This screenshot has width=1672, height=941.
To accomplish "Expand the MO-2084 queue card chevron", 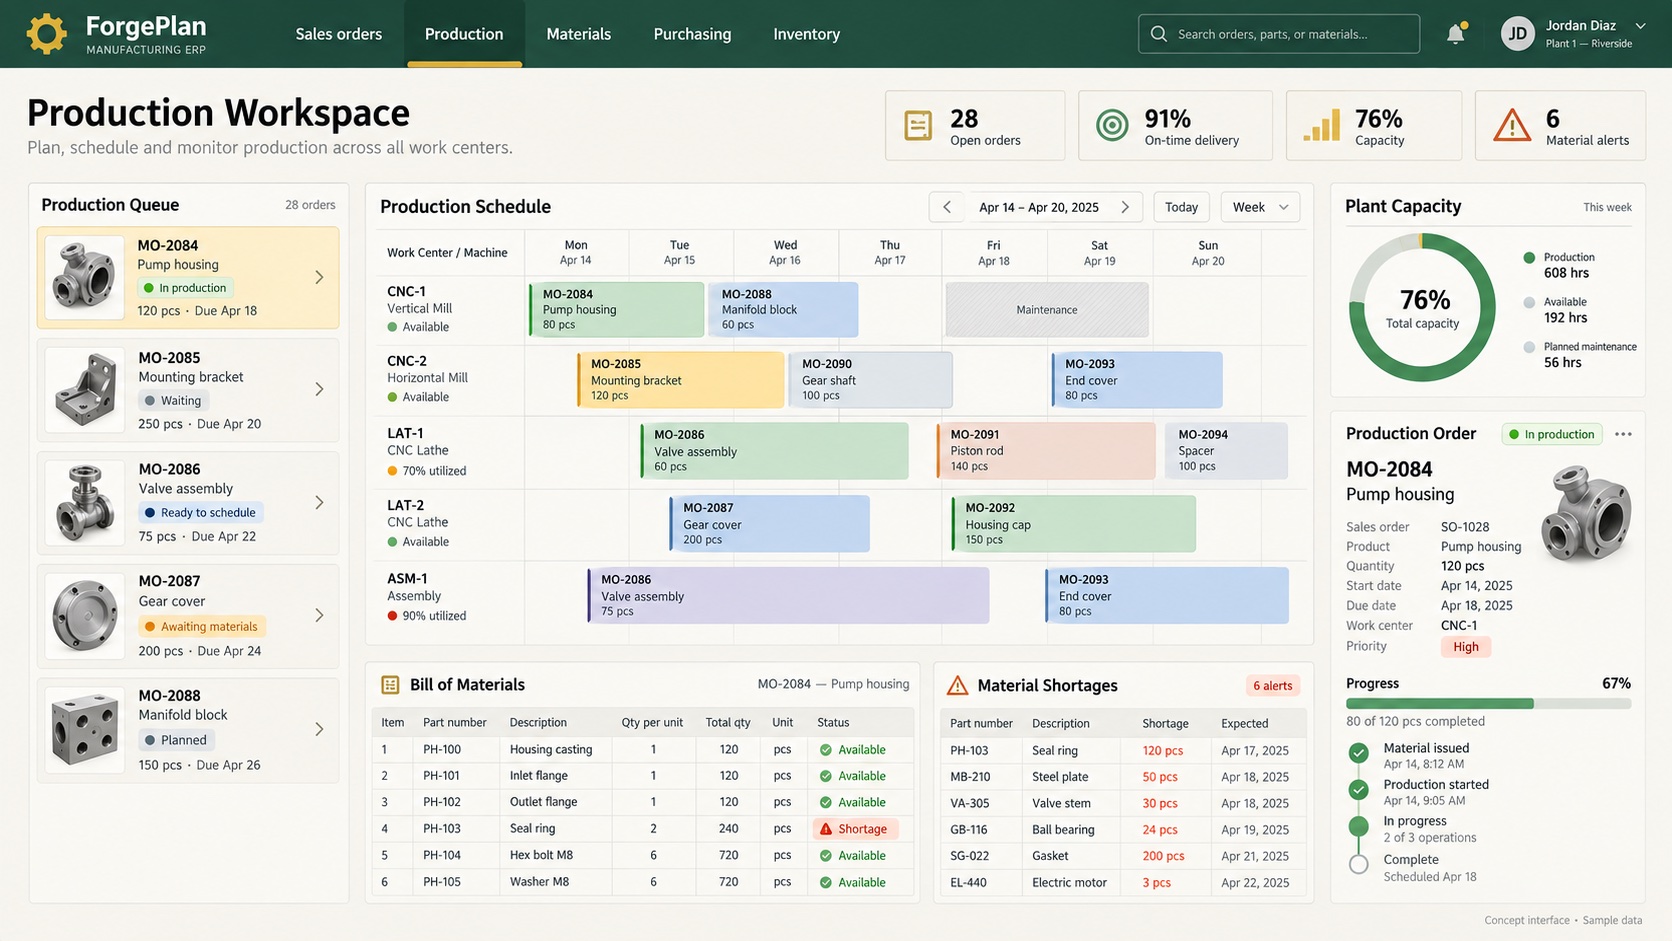I will click(319, 277).
